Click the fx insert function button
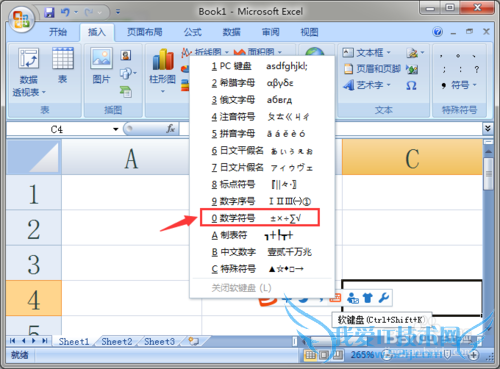 170,129
